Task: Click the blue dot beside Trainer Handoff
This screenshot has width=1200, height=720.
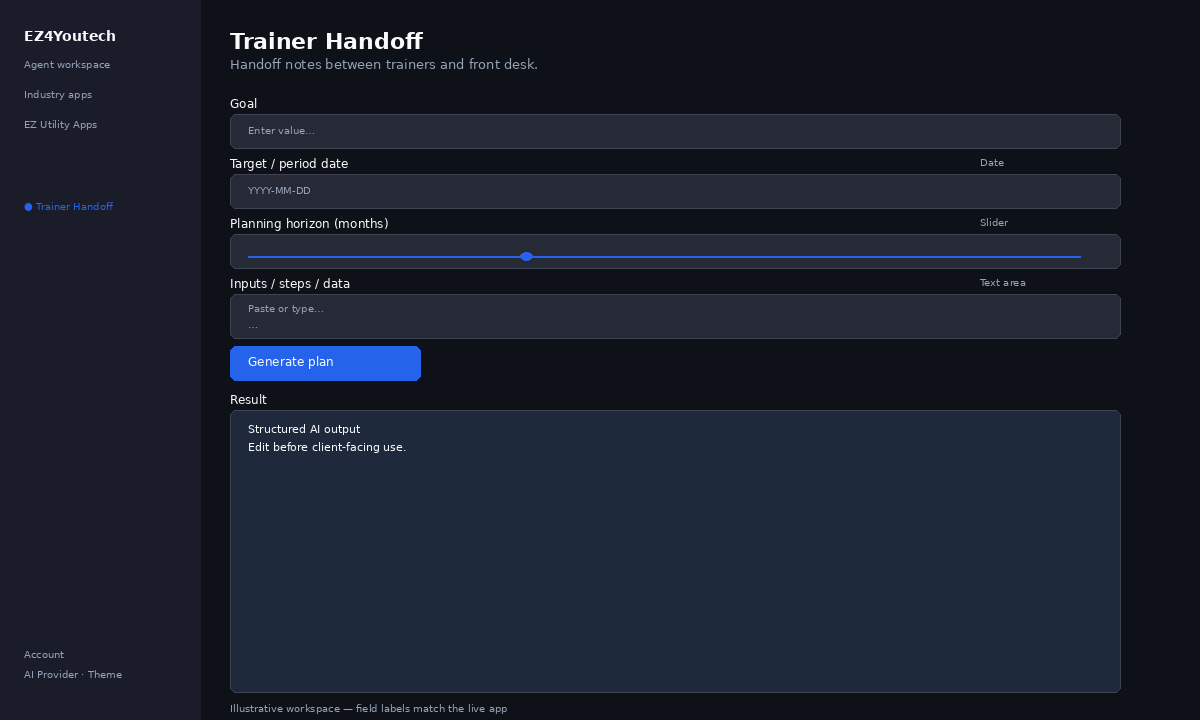Action: click(x=28, y=207)
